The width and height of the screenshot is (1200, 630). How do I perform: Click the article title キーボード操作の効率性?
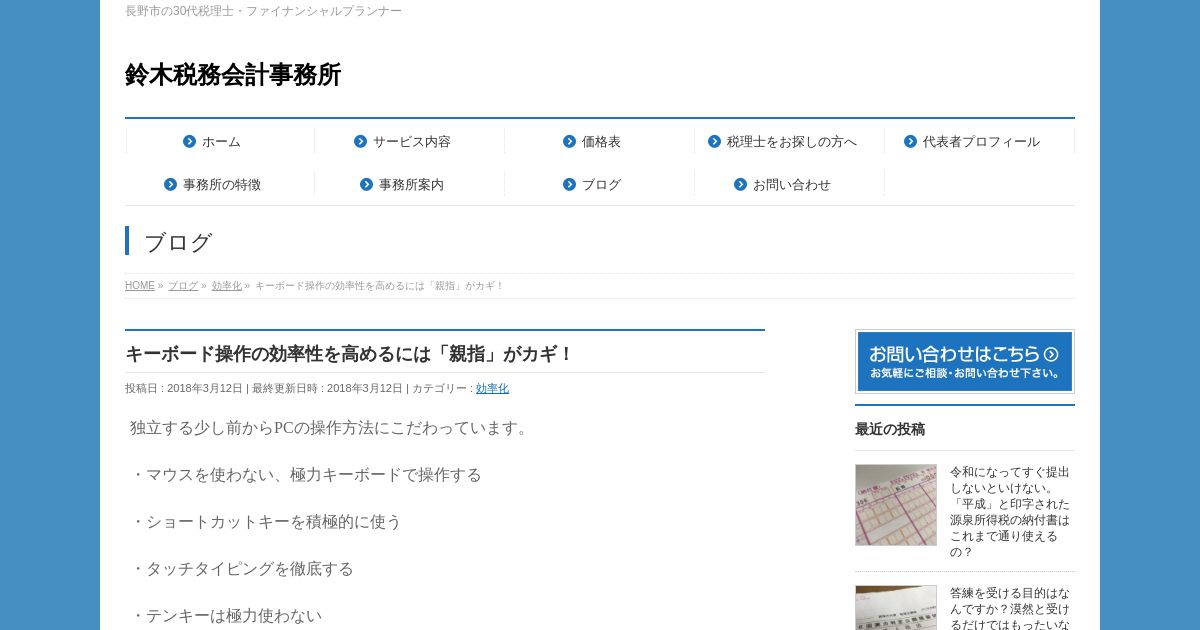pyautogui.click(x=349, y=354)
